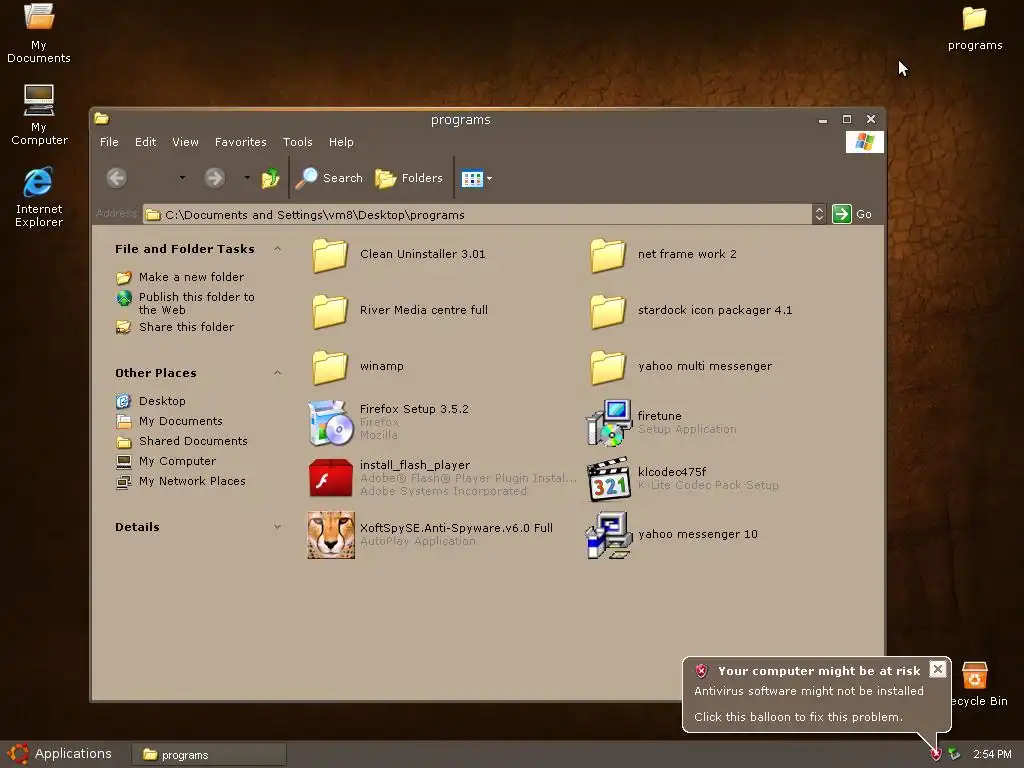The width and height of the screenshot is (1024, 768).
Task: Open the Applications start menu
Action: click(x=60, y=754)
